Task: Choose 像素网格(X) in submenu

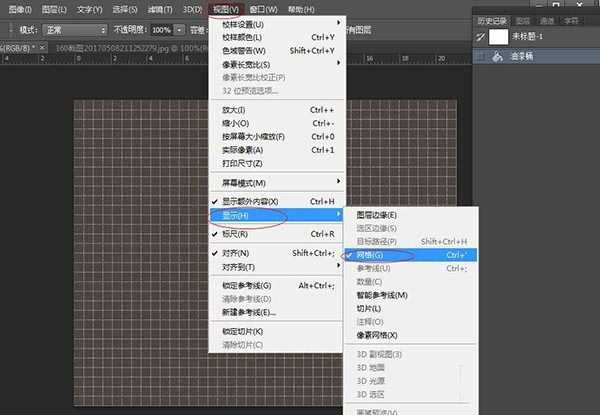Action: pos(377,335)
